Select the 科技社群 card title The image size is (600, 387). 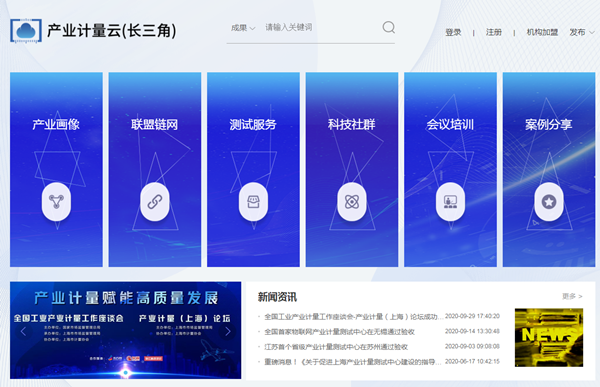352,124
